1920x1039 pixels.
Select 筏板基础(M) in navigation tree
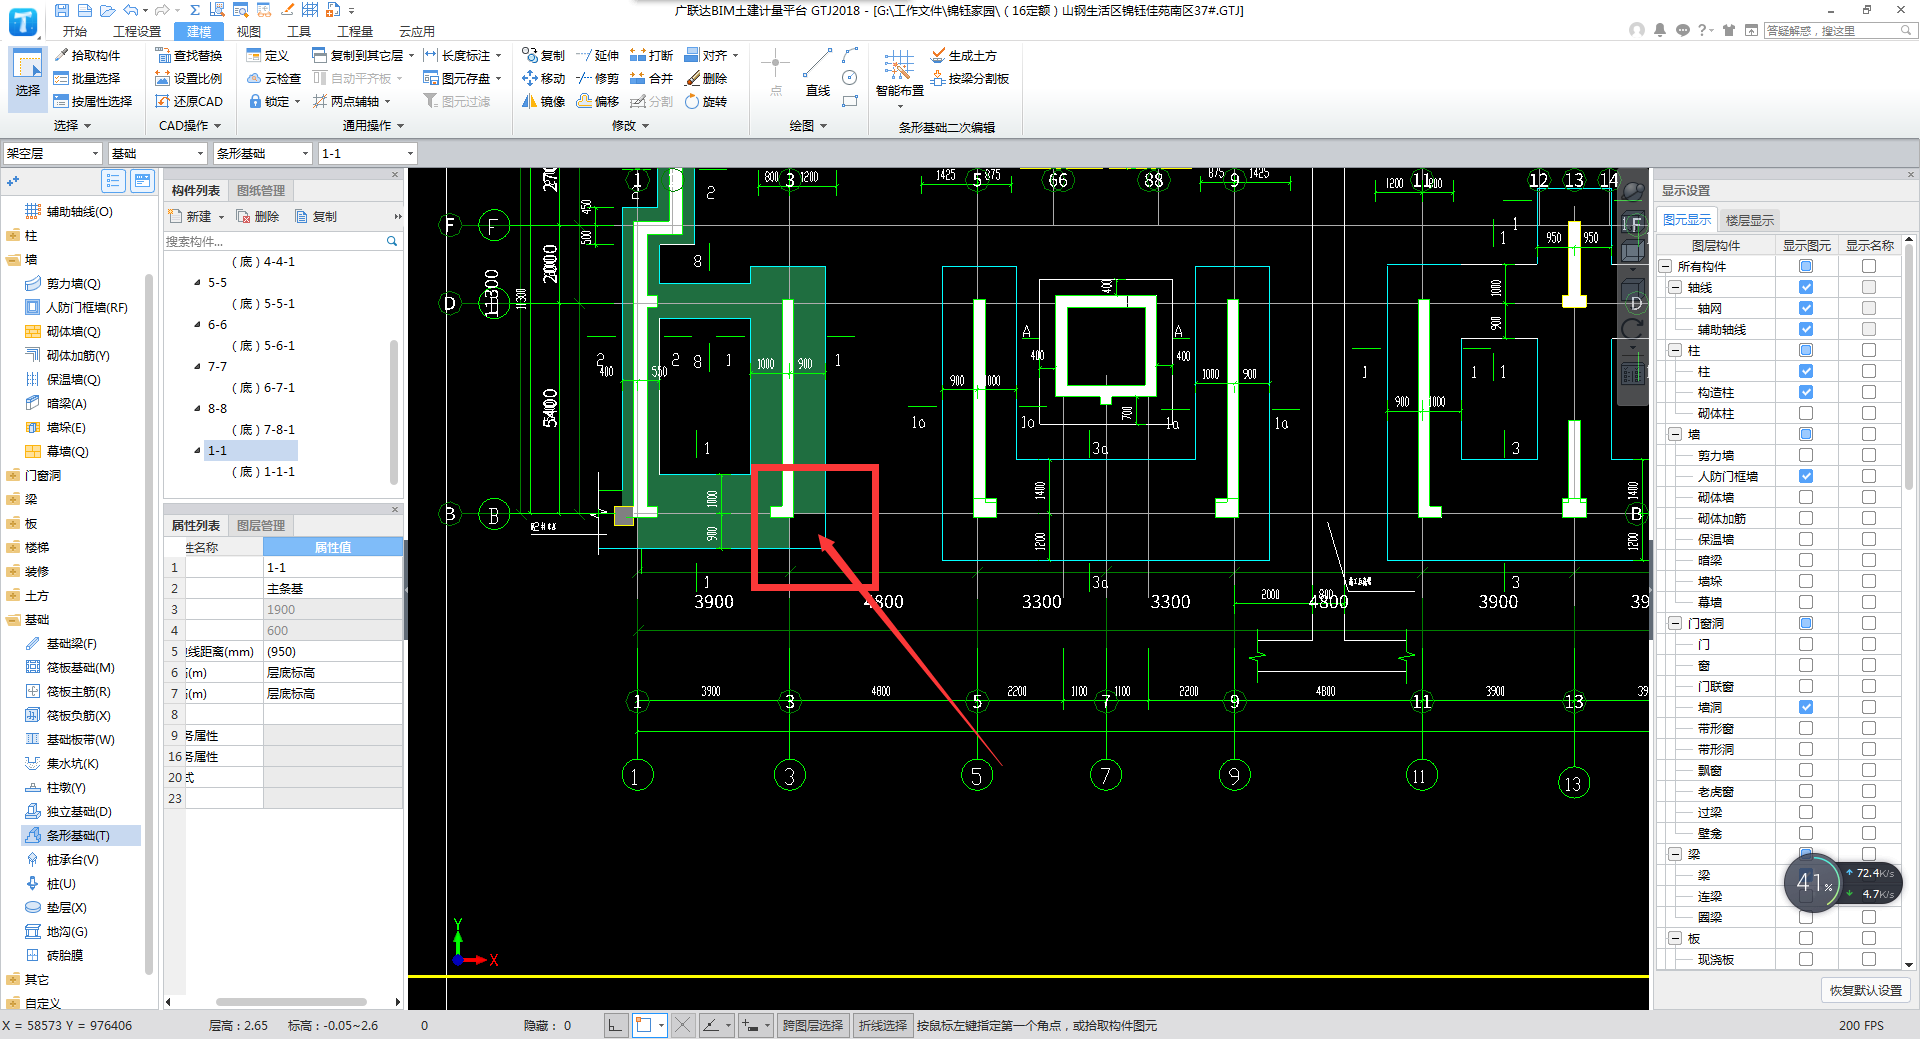click(80, 668)
